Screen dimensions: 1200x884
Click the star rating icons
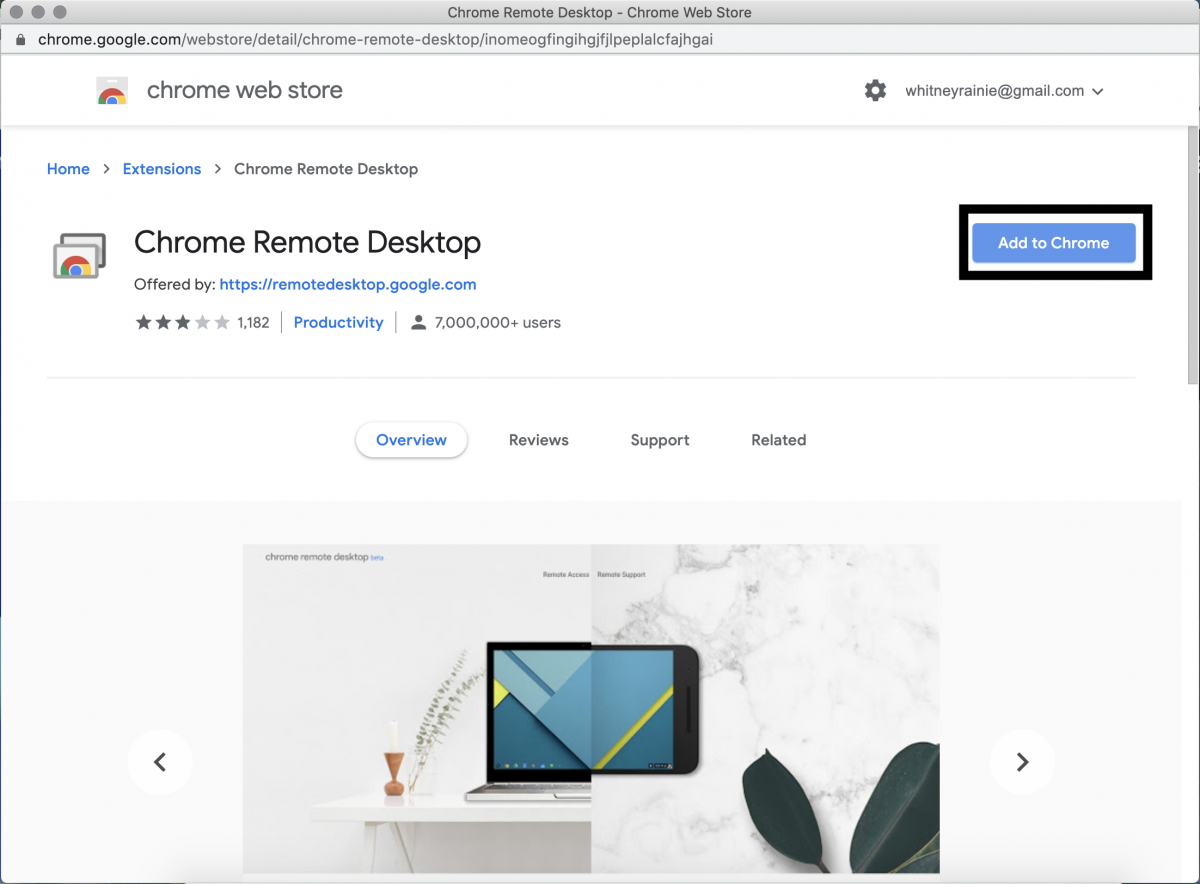pyautogui.click(x=182, y=322)
